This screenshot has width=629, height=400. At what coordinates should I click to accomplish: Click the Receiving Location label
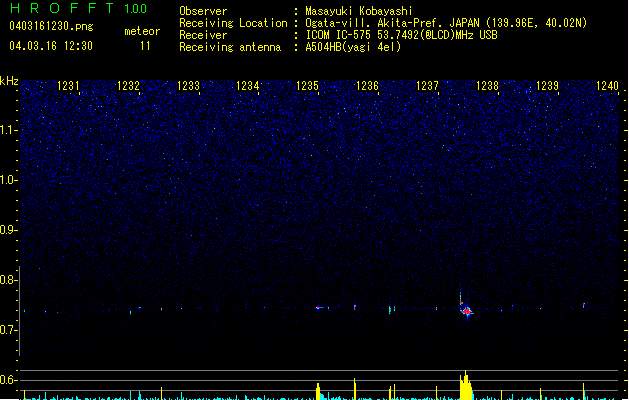tap(233, 23)
